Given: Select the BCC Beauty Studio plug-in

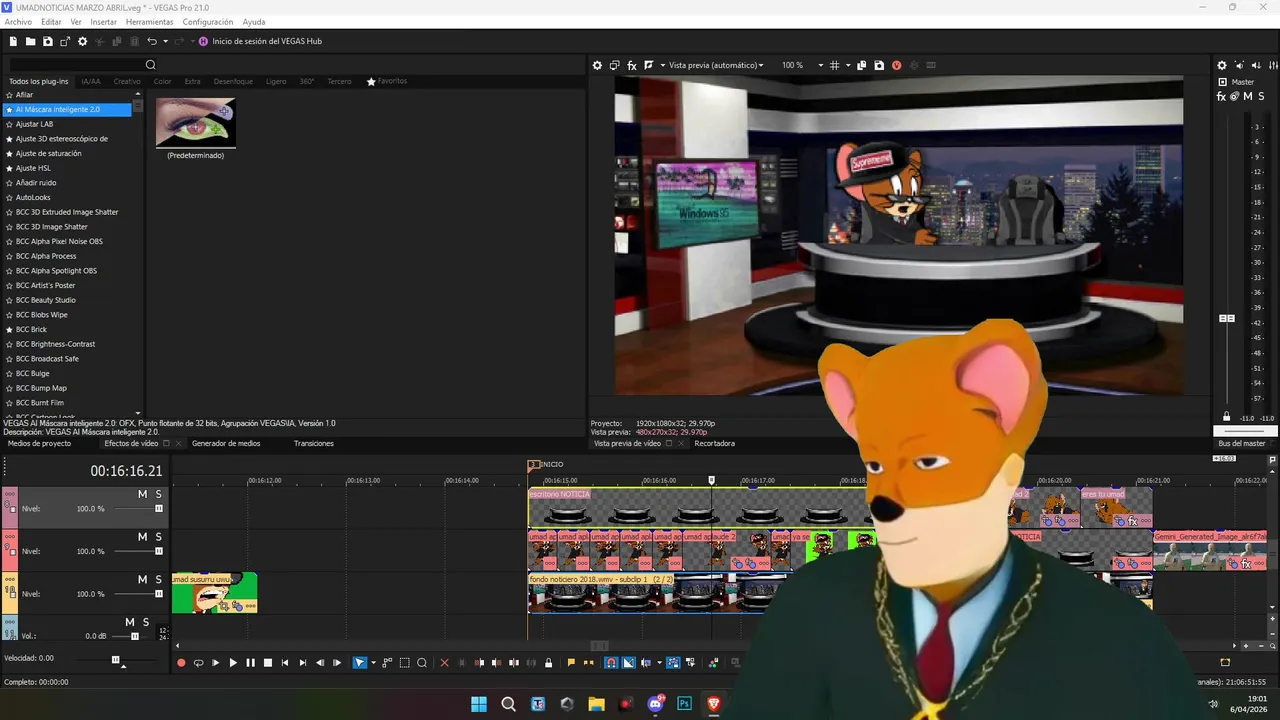Looking at the screenshot, I should point(46,300).
